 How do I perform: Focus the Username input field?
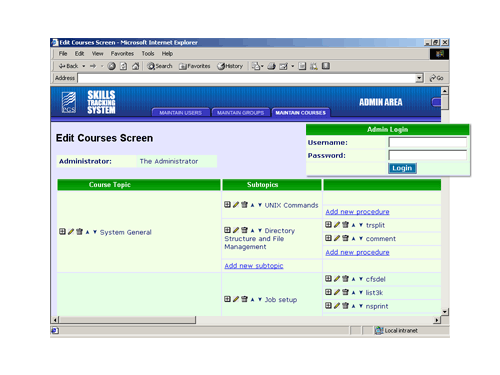coord(427,142)
